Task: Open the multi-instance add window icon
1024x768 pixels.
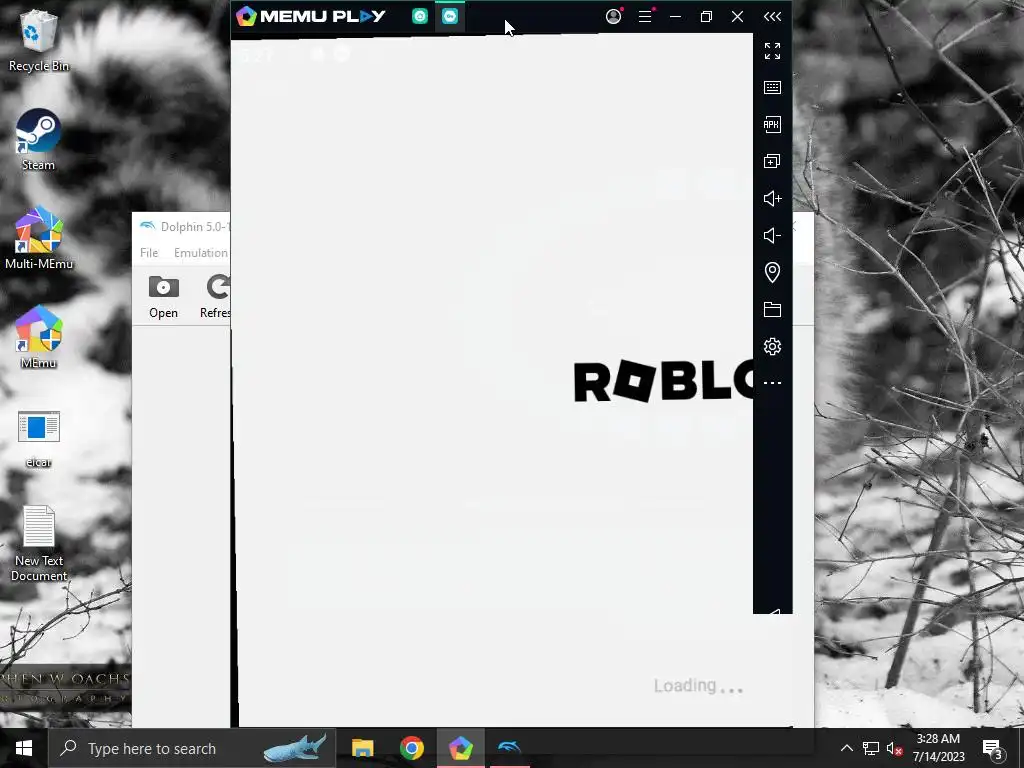Action: [x=772, y=161]
